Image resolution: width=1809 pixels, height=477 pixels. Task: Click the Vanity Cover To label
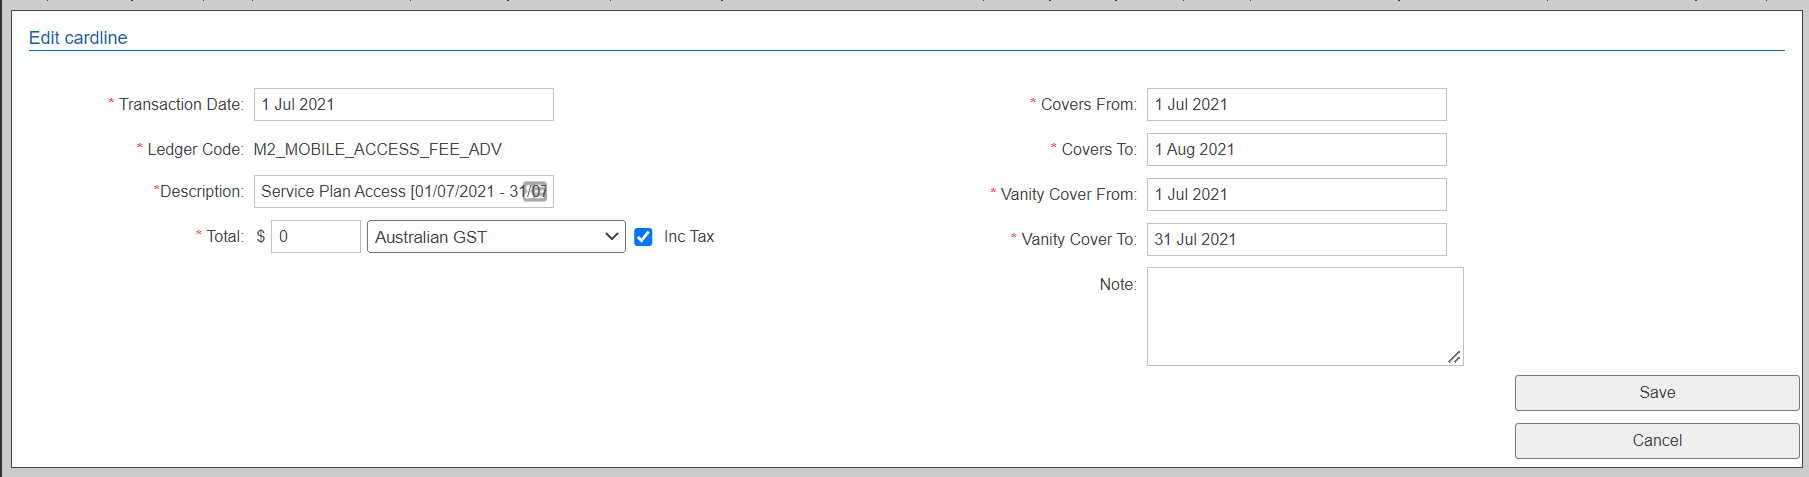point(1078,240)
